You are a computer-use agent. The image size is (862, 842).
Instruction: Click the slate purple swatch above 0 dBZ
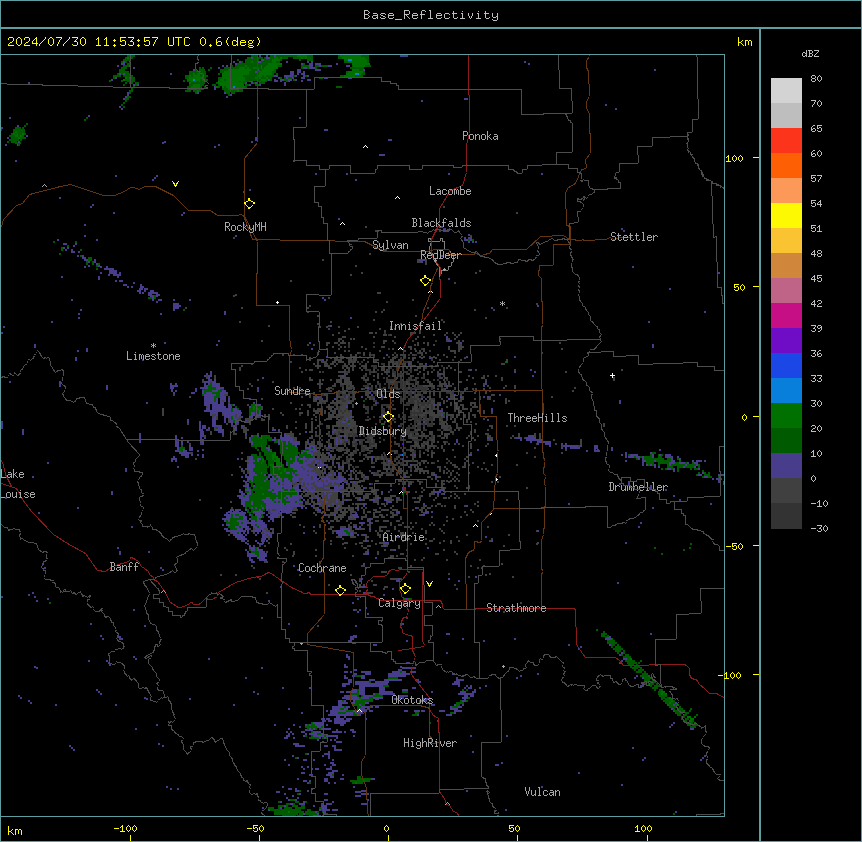pyautogui.click(x=786, y=466)
